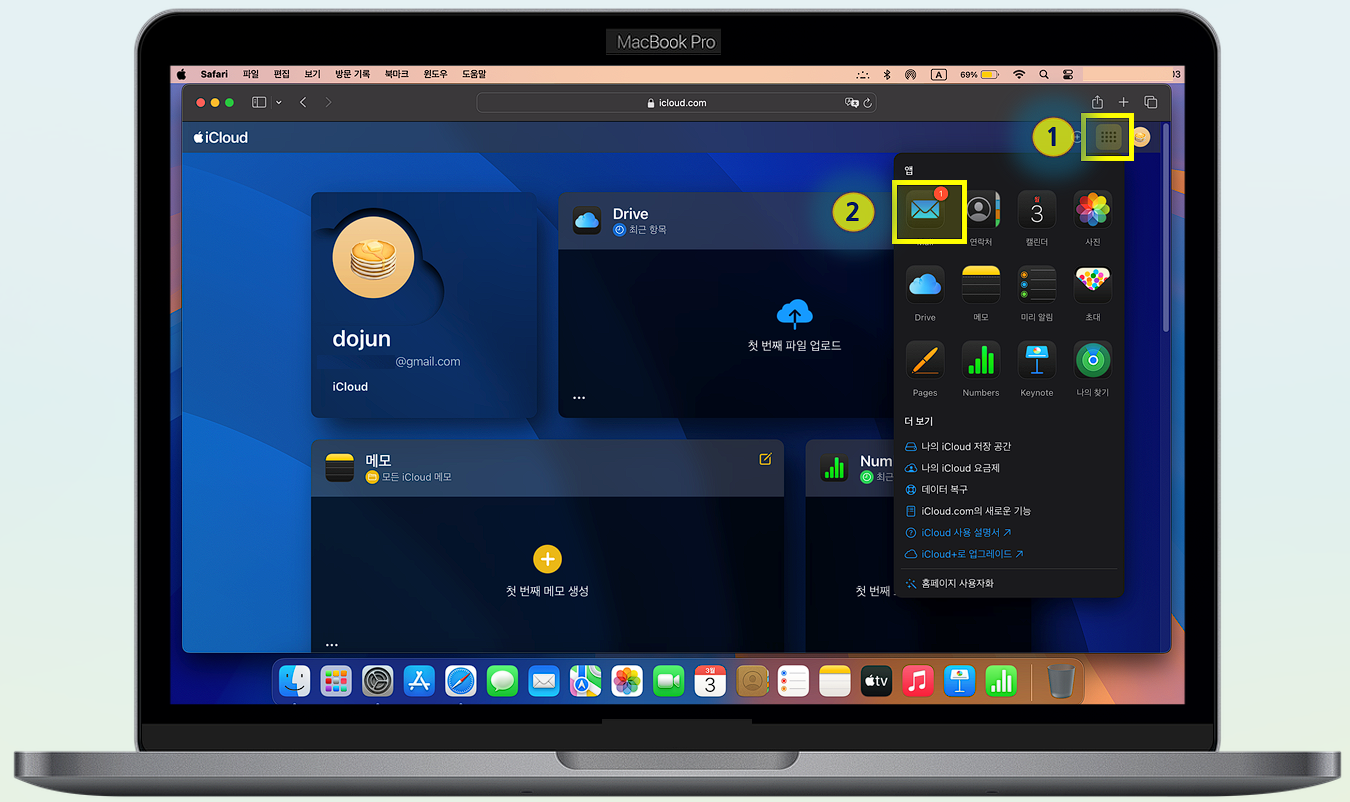Open iCloud 사용 설명서 link

coord(958,532)
